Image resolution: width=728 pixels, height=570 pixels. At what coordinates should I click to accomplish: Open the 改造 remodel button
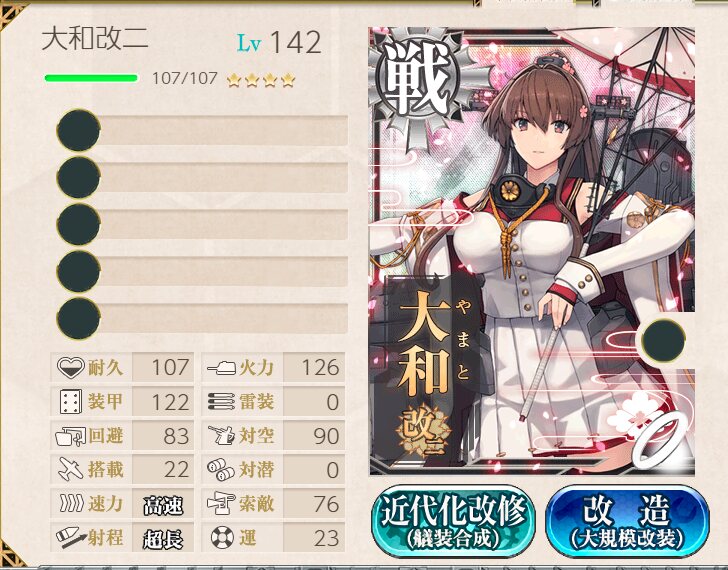pyautogui.click(x=627, y=520)
